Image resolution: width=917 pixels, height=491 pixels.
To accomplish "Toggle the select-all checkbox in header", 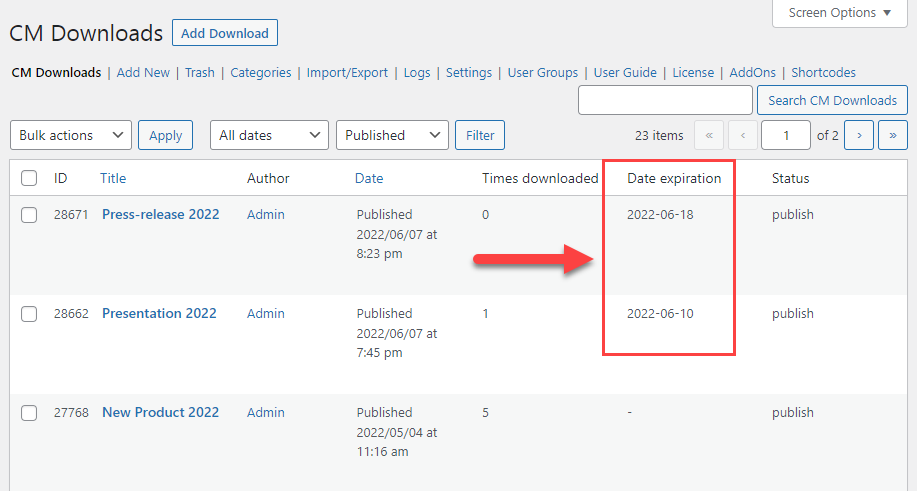I will click(29, 178).
